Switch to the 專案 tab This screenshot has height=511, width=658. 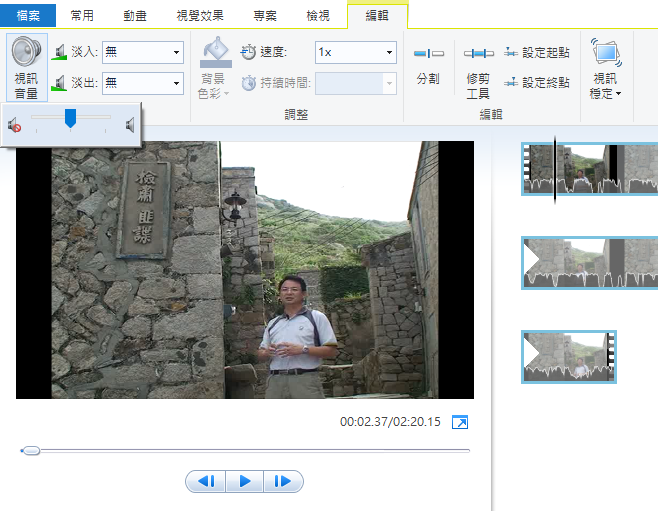tap(265, 16)
